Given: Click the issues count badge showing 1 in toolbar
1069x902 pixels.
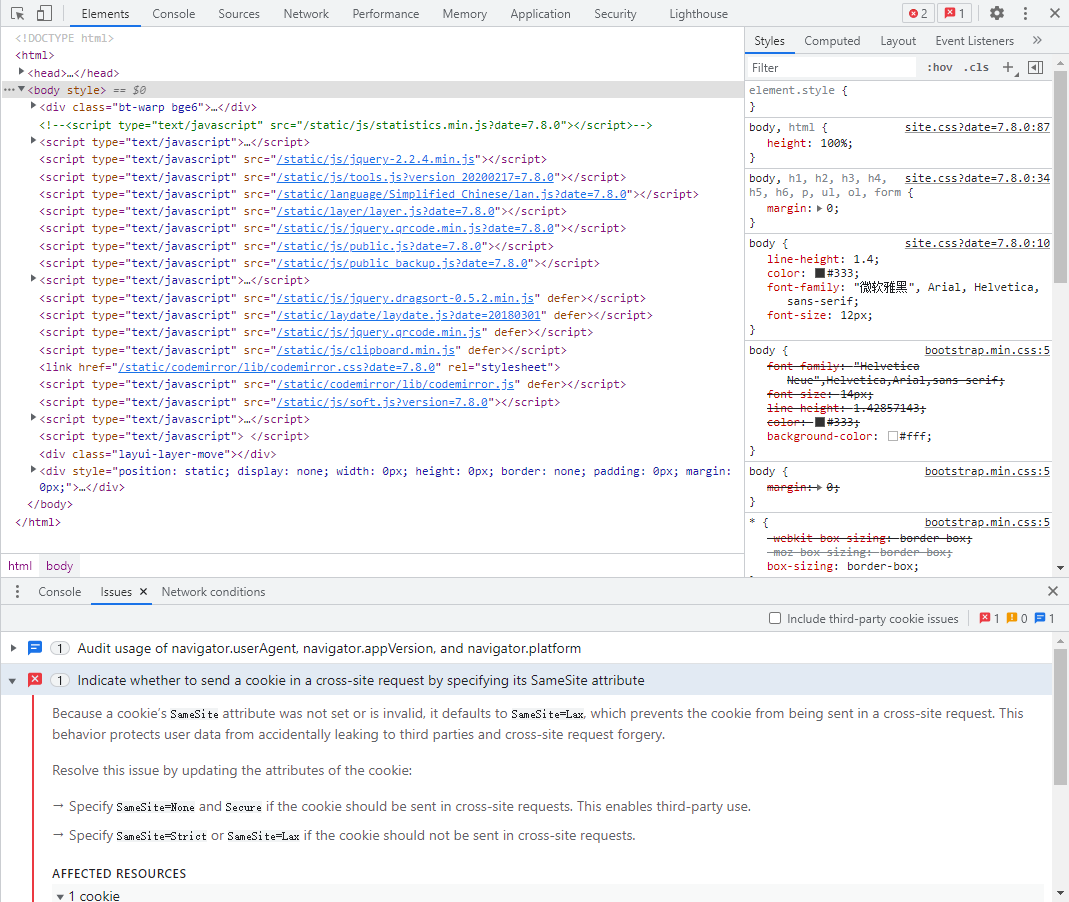Looking at the screenshot, I should tap(955, 14).
